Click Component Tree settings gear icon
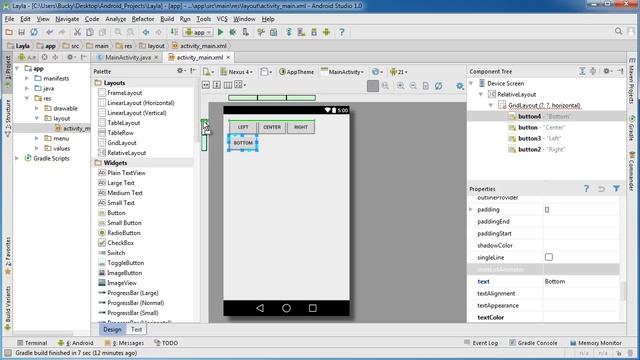The image size is (640, 360). pos(607,71)
